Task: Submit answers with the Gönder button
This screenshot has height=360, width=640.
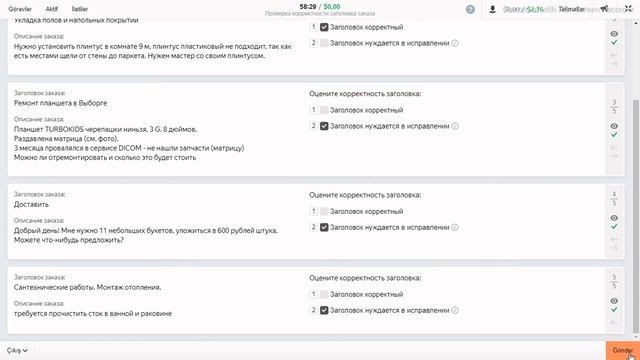Action: [x=622, y=351]
